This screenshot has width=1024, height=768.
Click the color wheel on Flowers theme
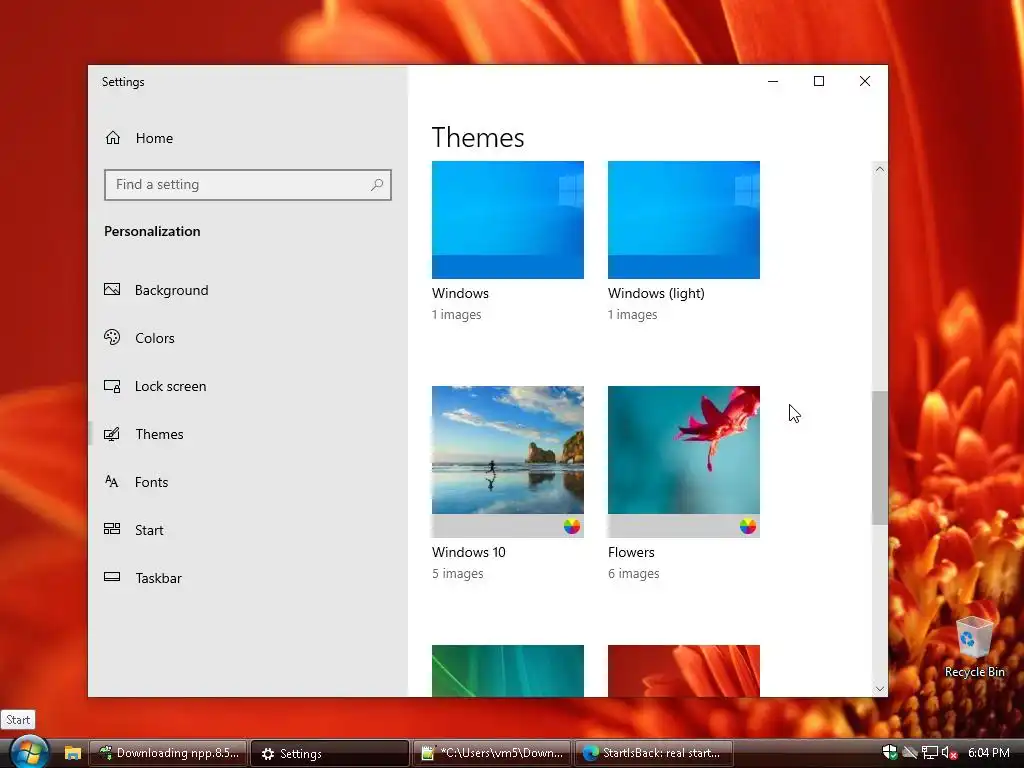tap(748, 526)
